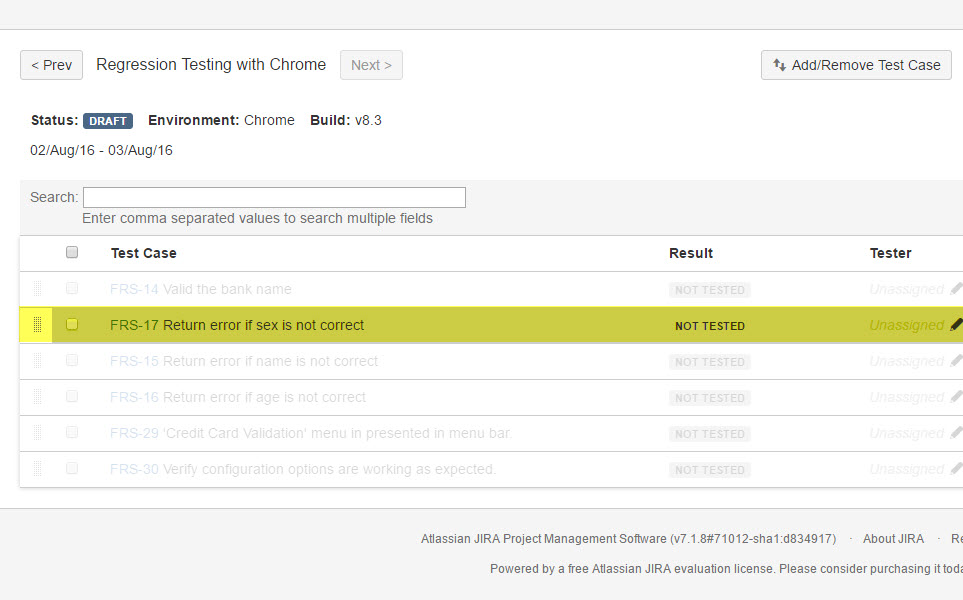The height and width of the screenshot is (600, 963).
Task: Open NOT TESTED result dropdown for FRS-15
Action: [x=709, y=362]
